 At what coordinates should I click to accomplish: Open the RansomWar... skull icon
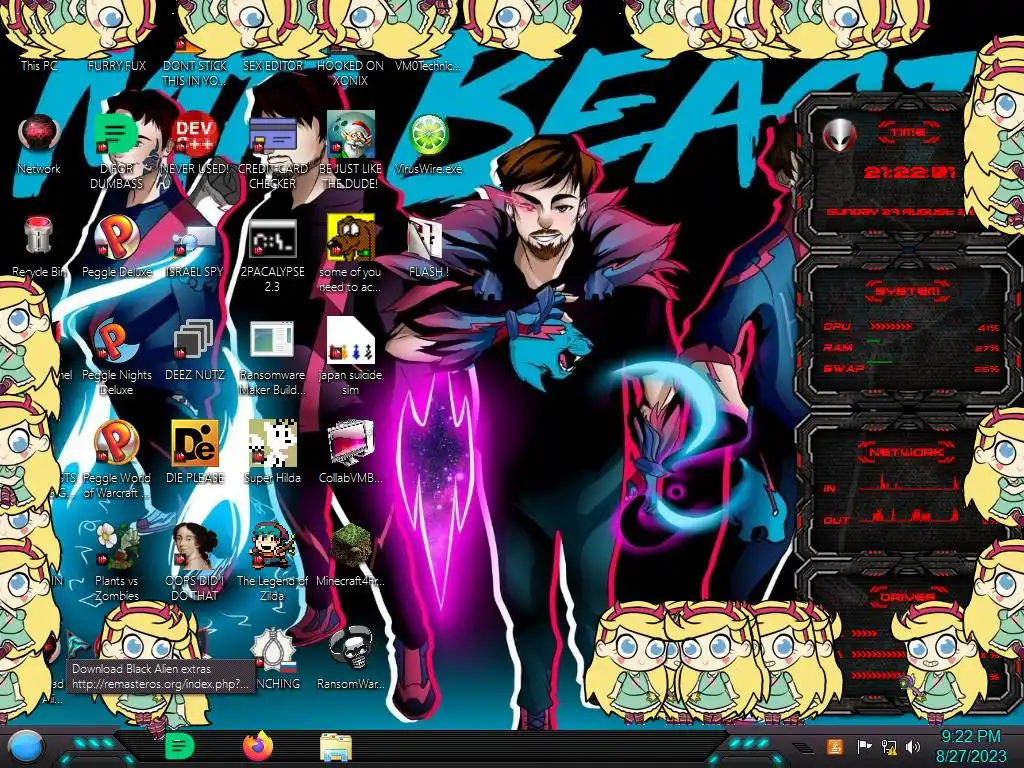click(350, 648)
